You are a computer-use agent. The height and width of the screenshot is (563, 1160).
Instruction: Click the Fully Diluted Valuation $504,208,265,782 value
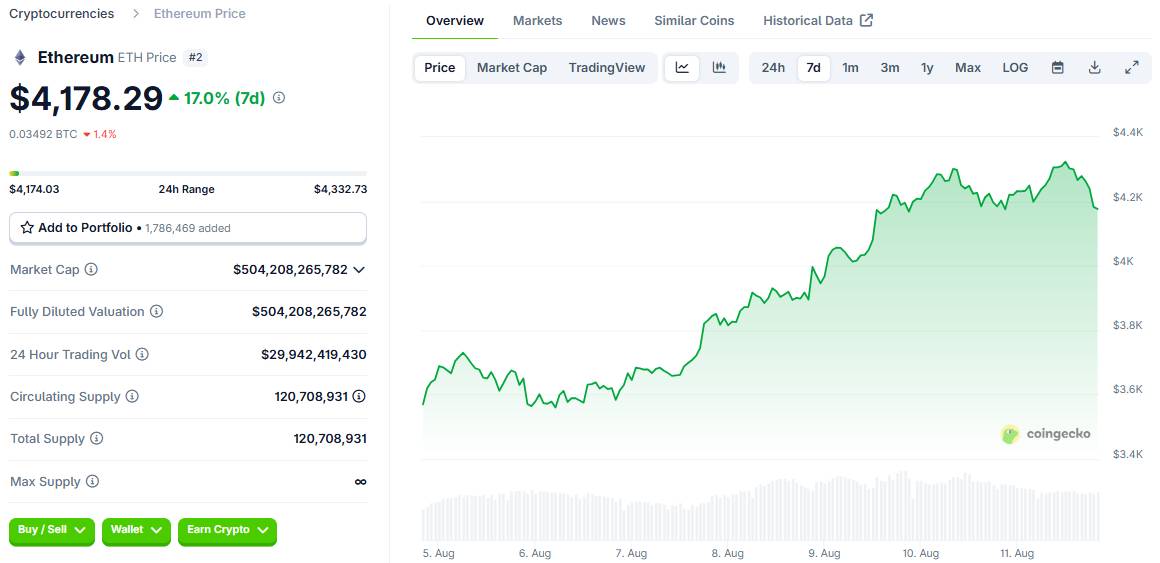[x=309, y=311]
